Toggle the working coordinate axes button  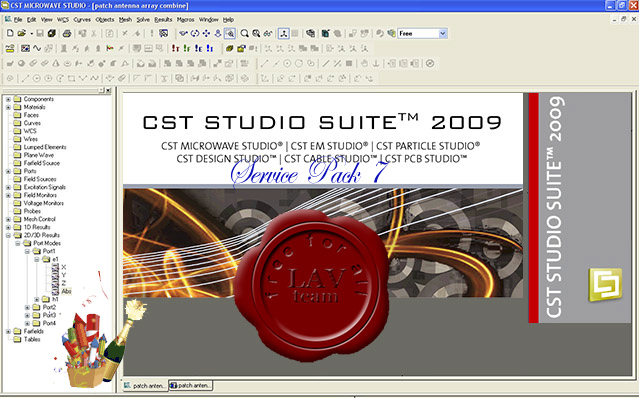pos(284,33)
